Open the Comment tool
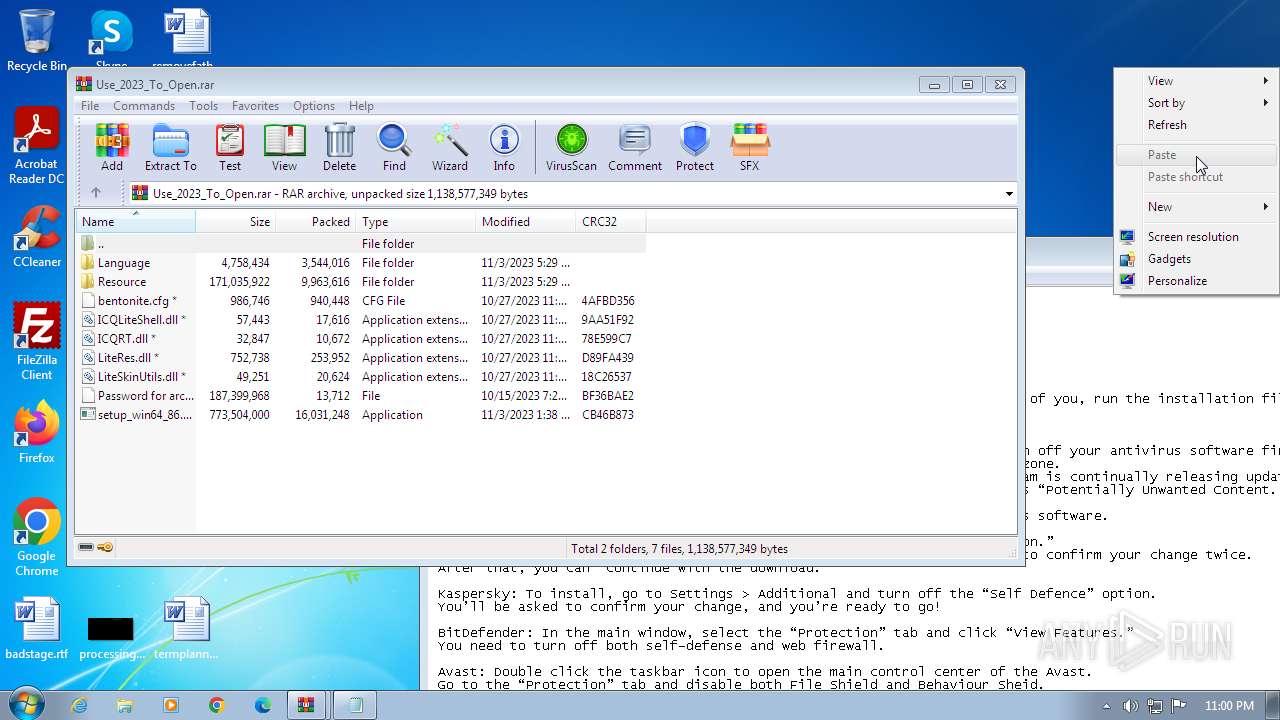Screen dimensions: 1280x720 (x=635, y=147)
